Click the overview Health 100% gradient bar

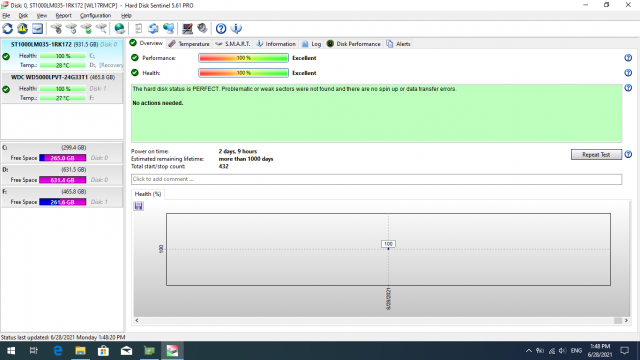(243, 73)
